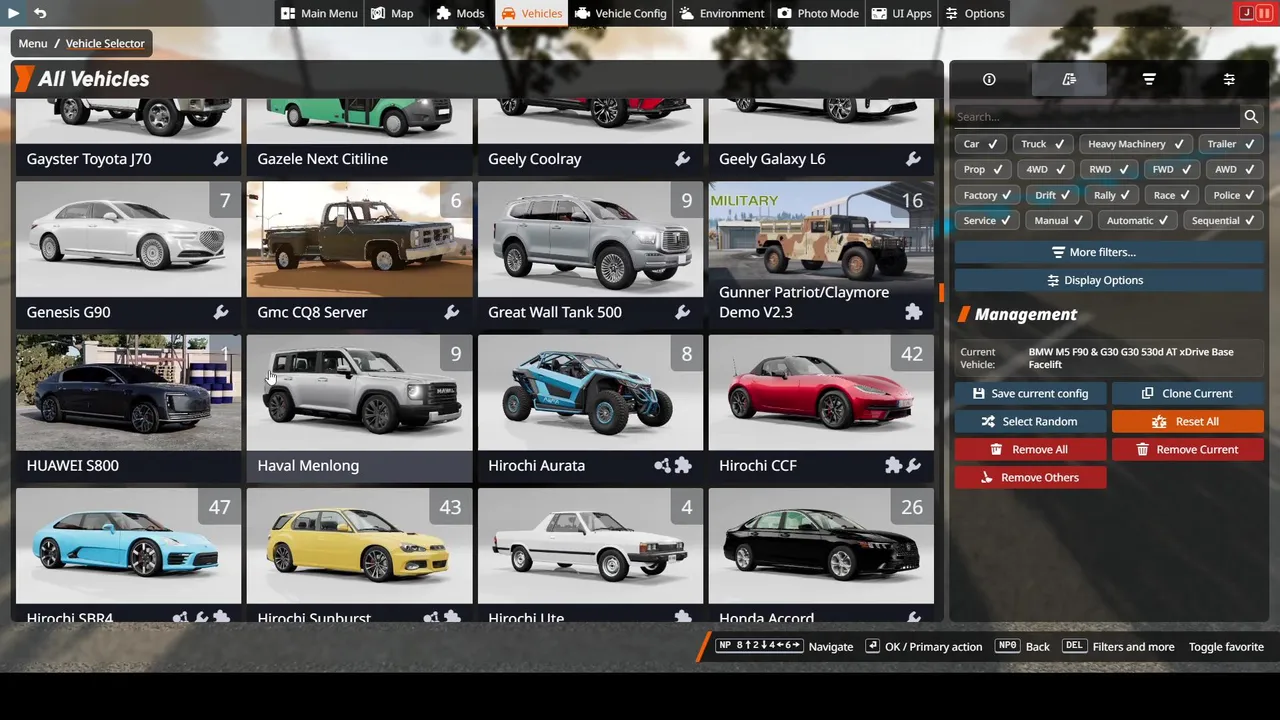This screenshot has height=720, width=1280.
Task: Go to Menu in the breadcrumb
Action: pos(33,43)
